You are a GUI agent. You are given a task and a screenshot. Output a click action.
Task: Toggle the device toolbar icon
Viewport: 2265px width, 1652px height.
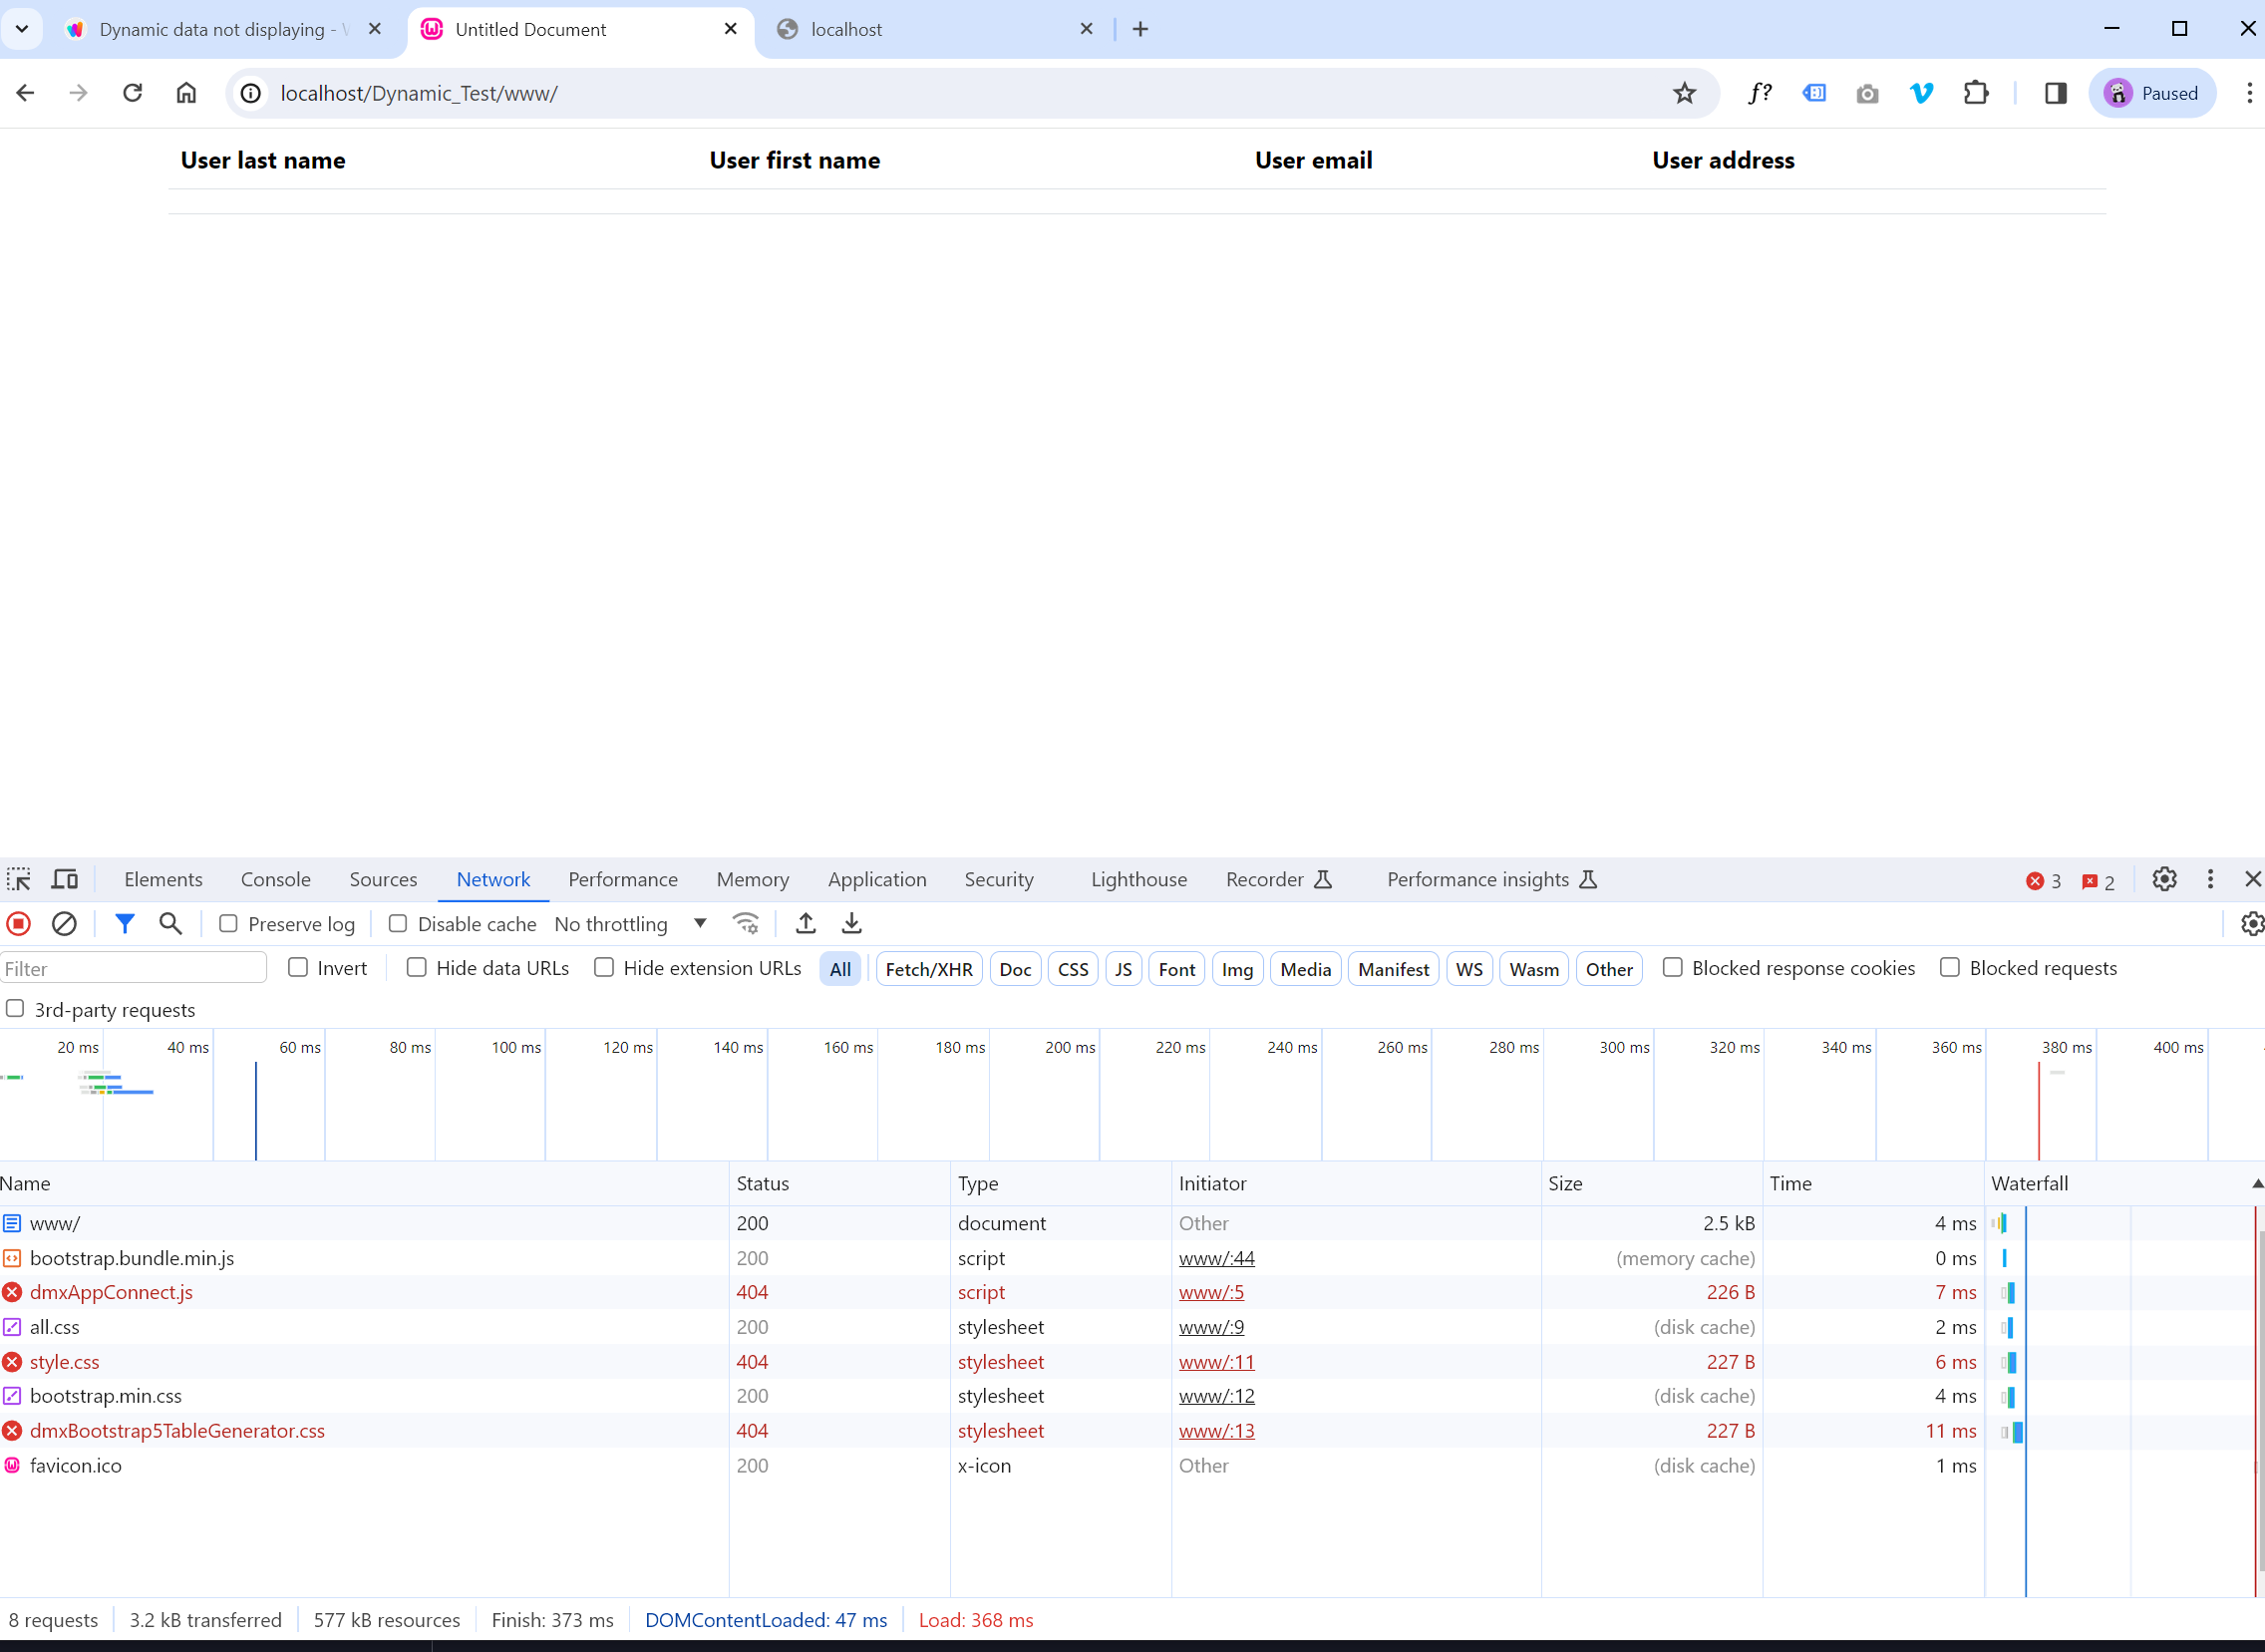(x=65, y=880)
